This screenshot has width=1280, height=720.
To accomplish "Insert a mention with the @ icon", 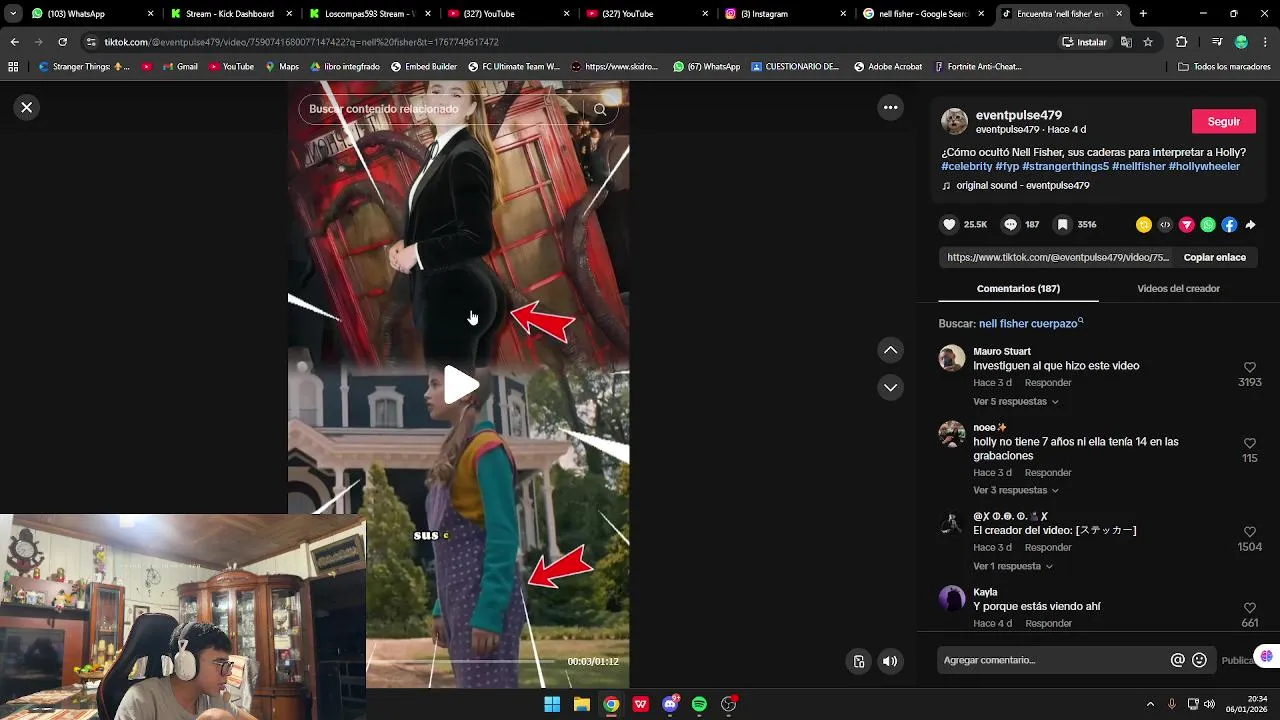I will coord(1178,660).
